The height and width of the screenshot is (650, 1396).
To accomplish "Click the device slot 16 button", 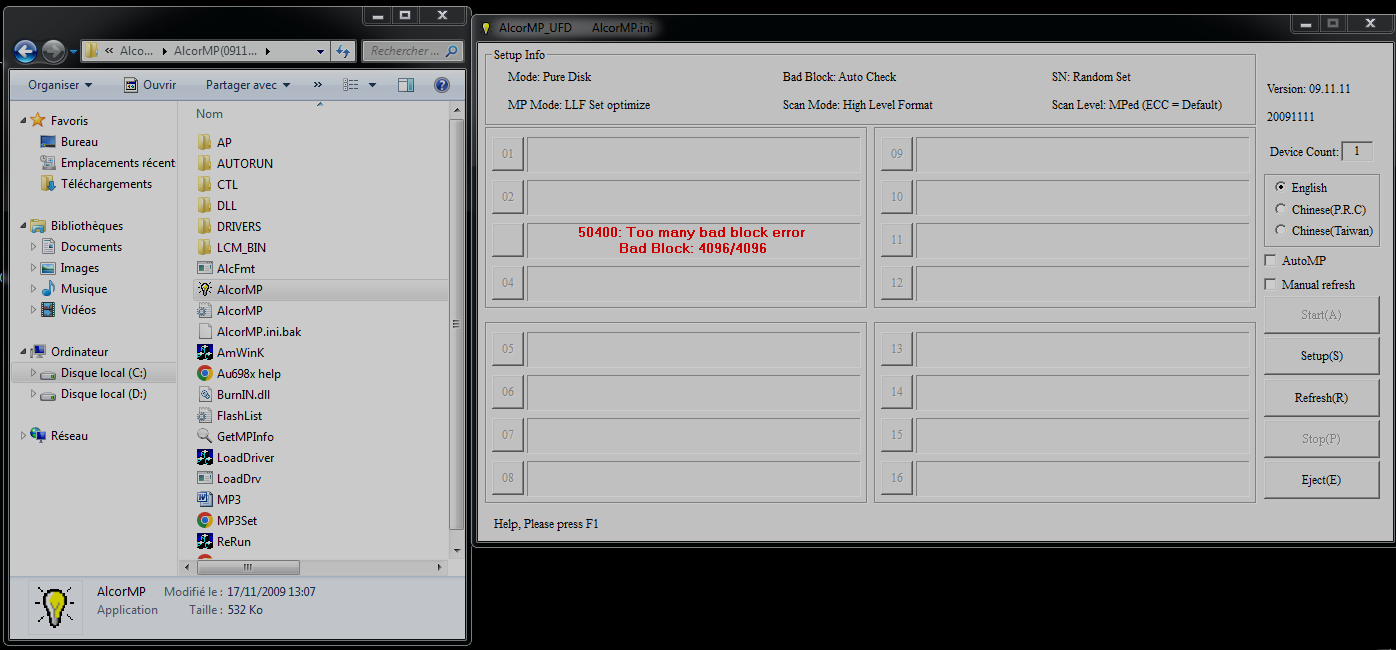I will pos(897,478).
